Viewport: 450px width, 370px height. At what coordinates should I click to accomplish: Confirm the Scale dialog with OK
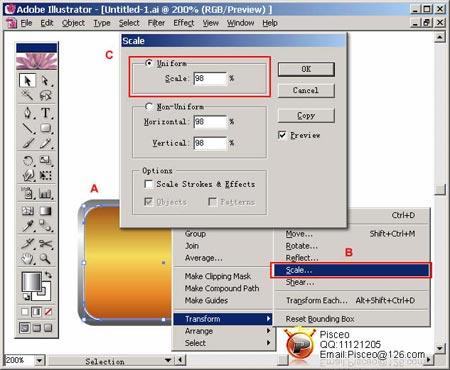[306, 69]
